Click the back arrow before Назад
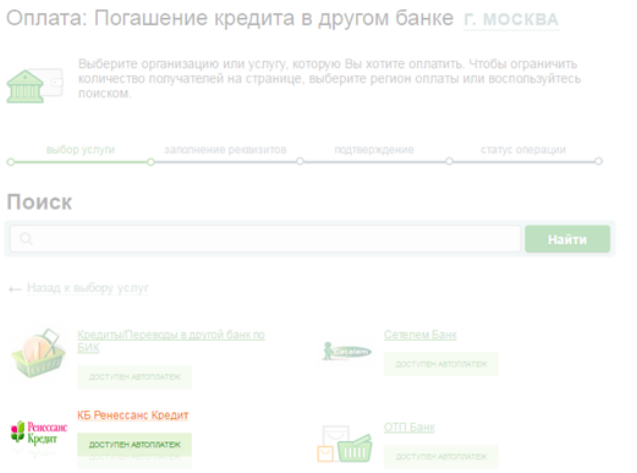The width and height of the screenshot is (637, 473). point(14,288)
